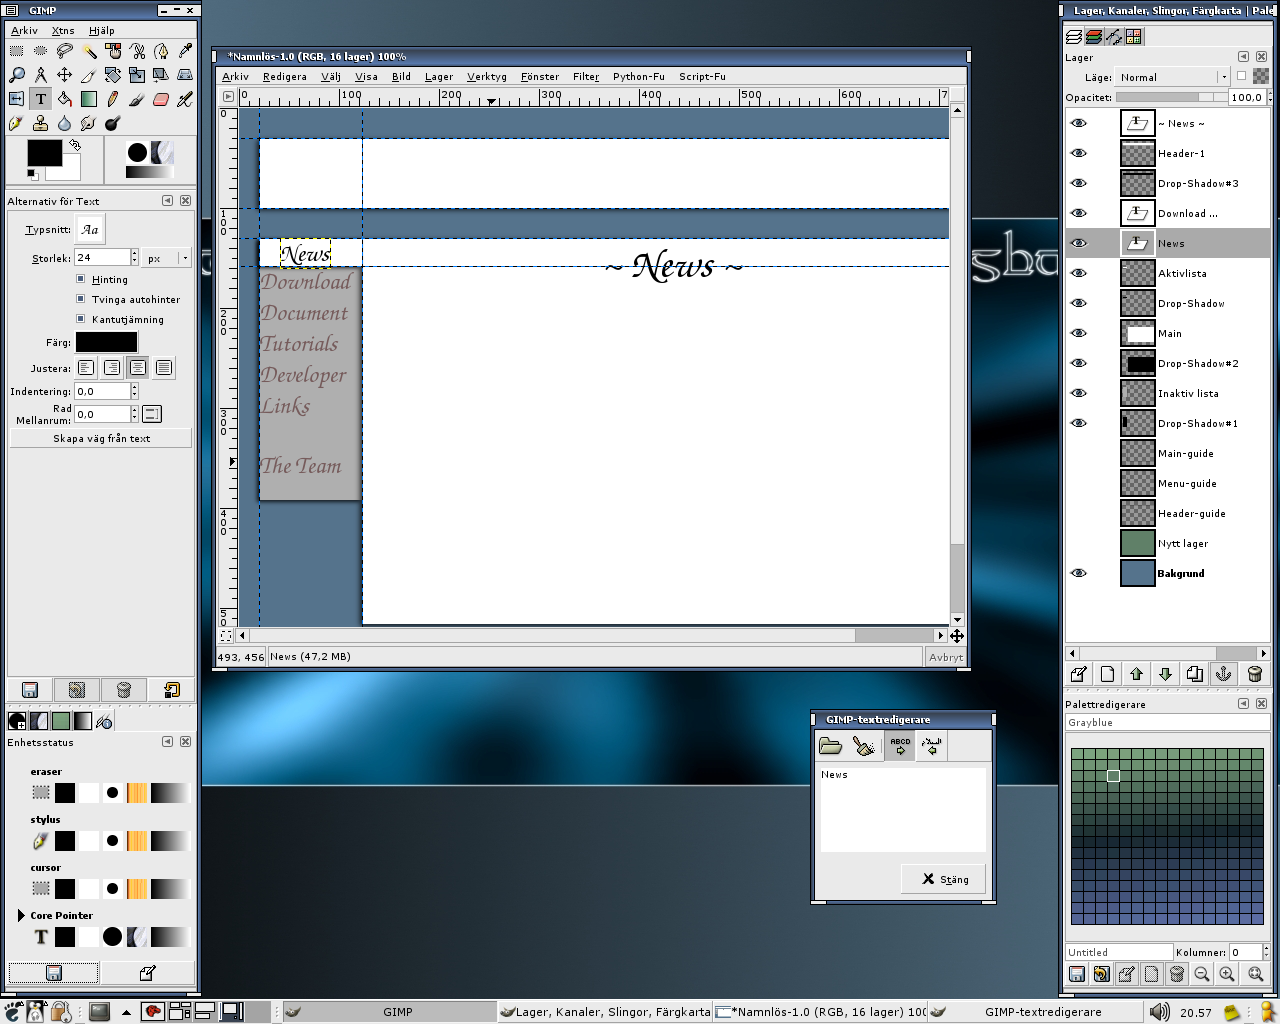
Task: Open the px unit dropdown
Action: coord(166,258)
